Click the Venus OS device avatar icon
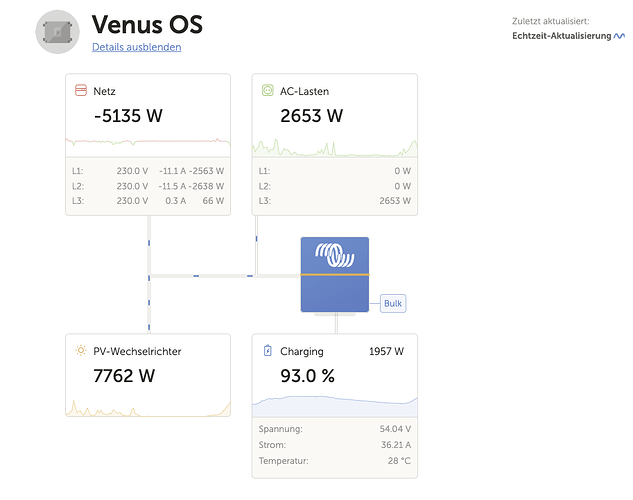The image size is (633, 500). (57, 32)
